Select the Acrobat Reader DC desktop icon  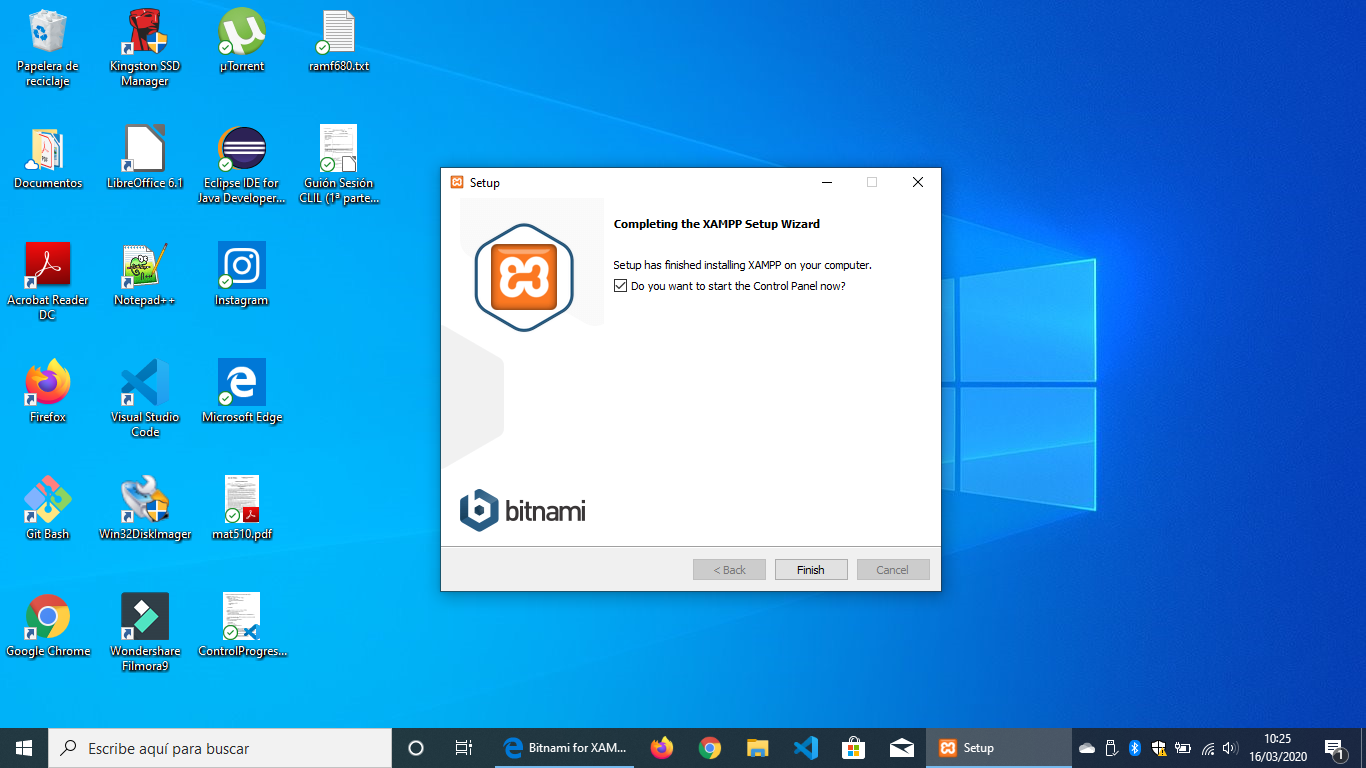point(48,282)
